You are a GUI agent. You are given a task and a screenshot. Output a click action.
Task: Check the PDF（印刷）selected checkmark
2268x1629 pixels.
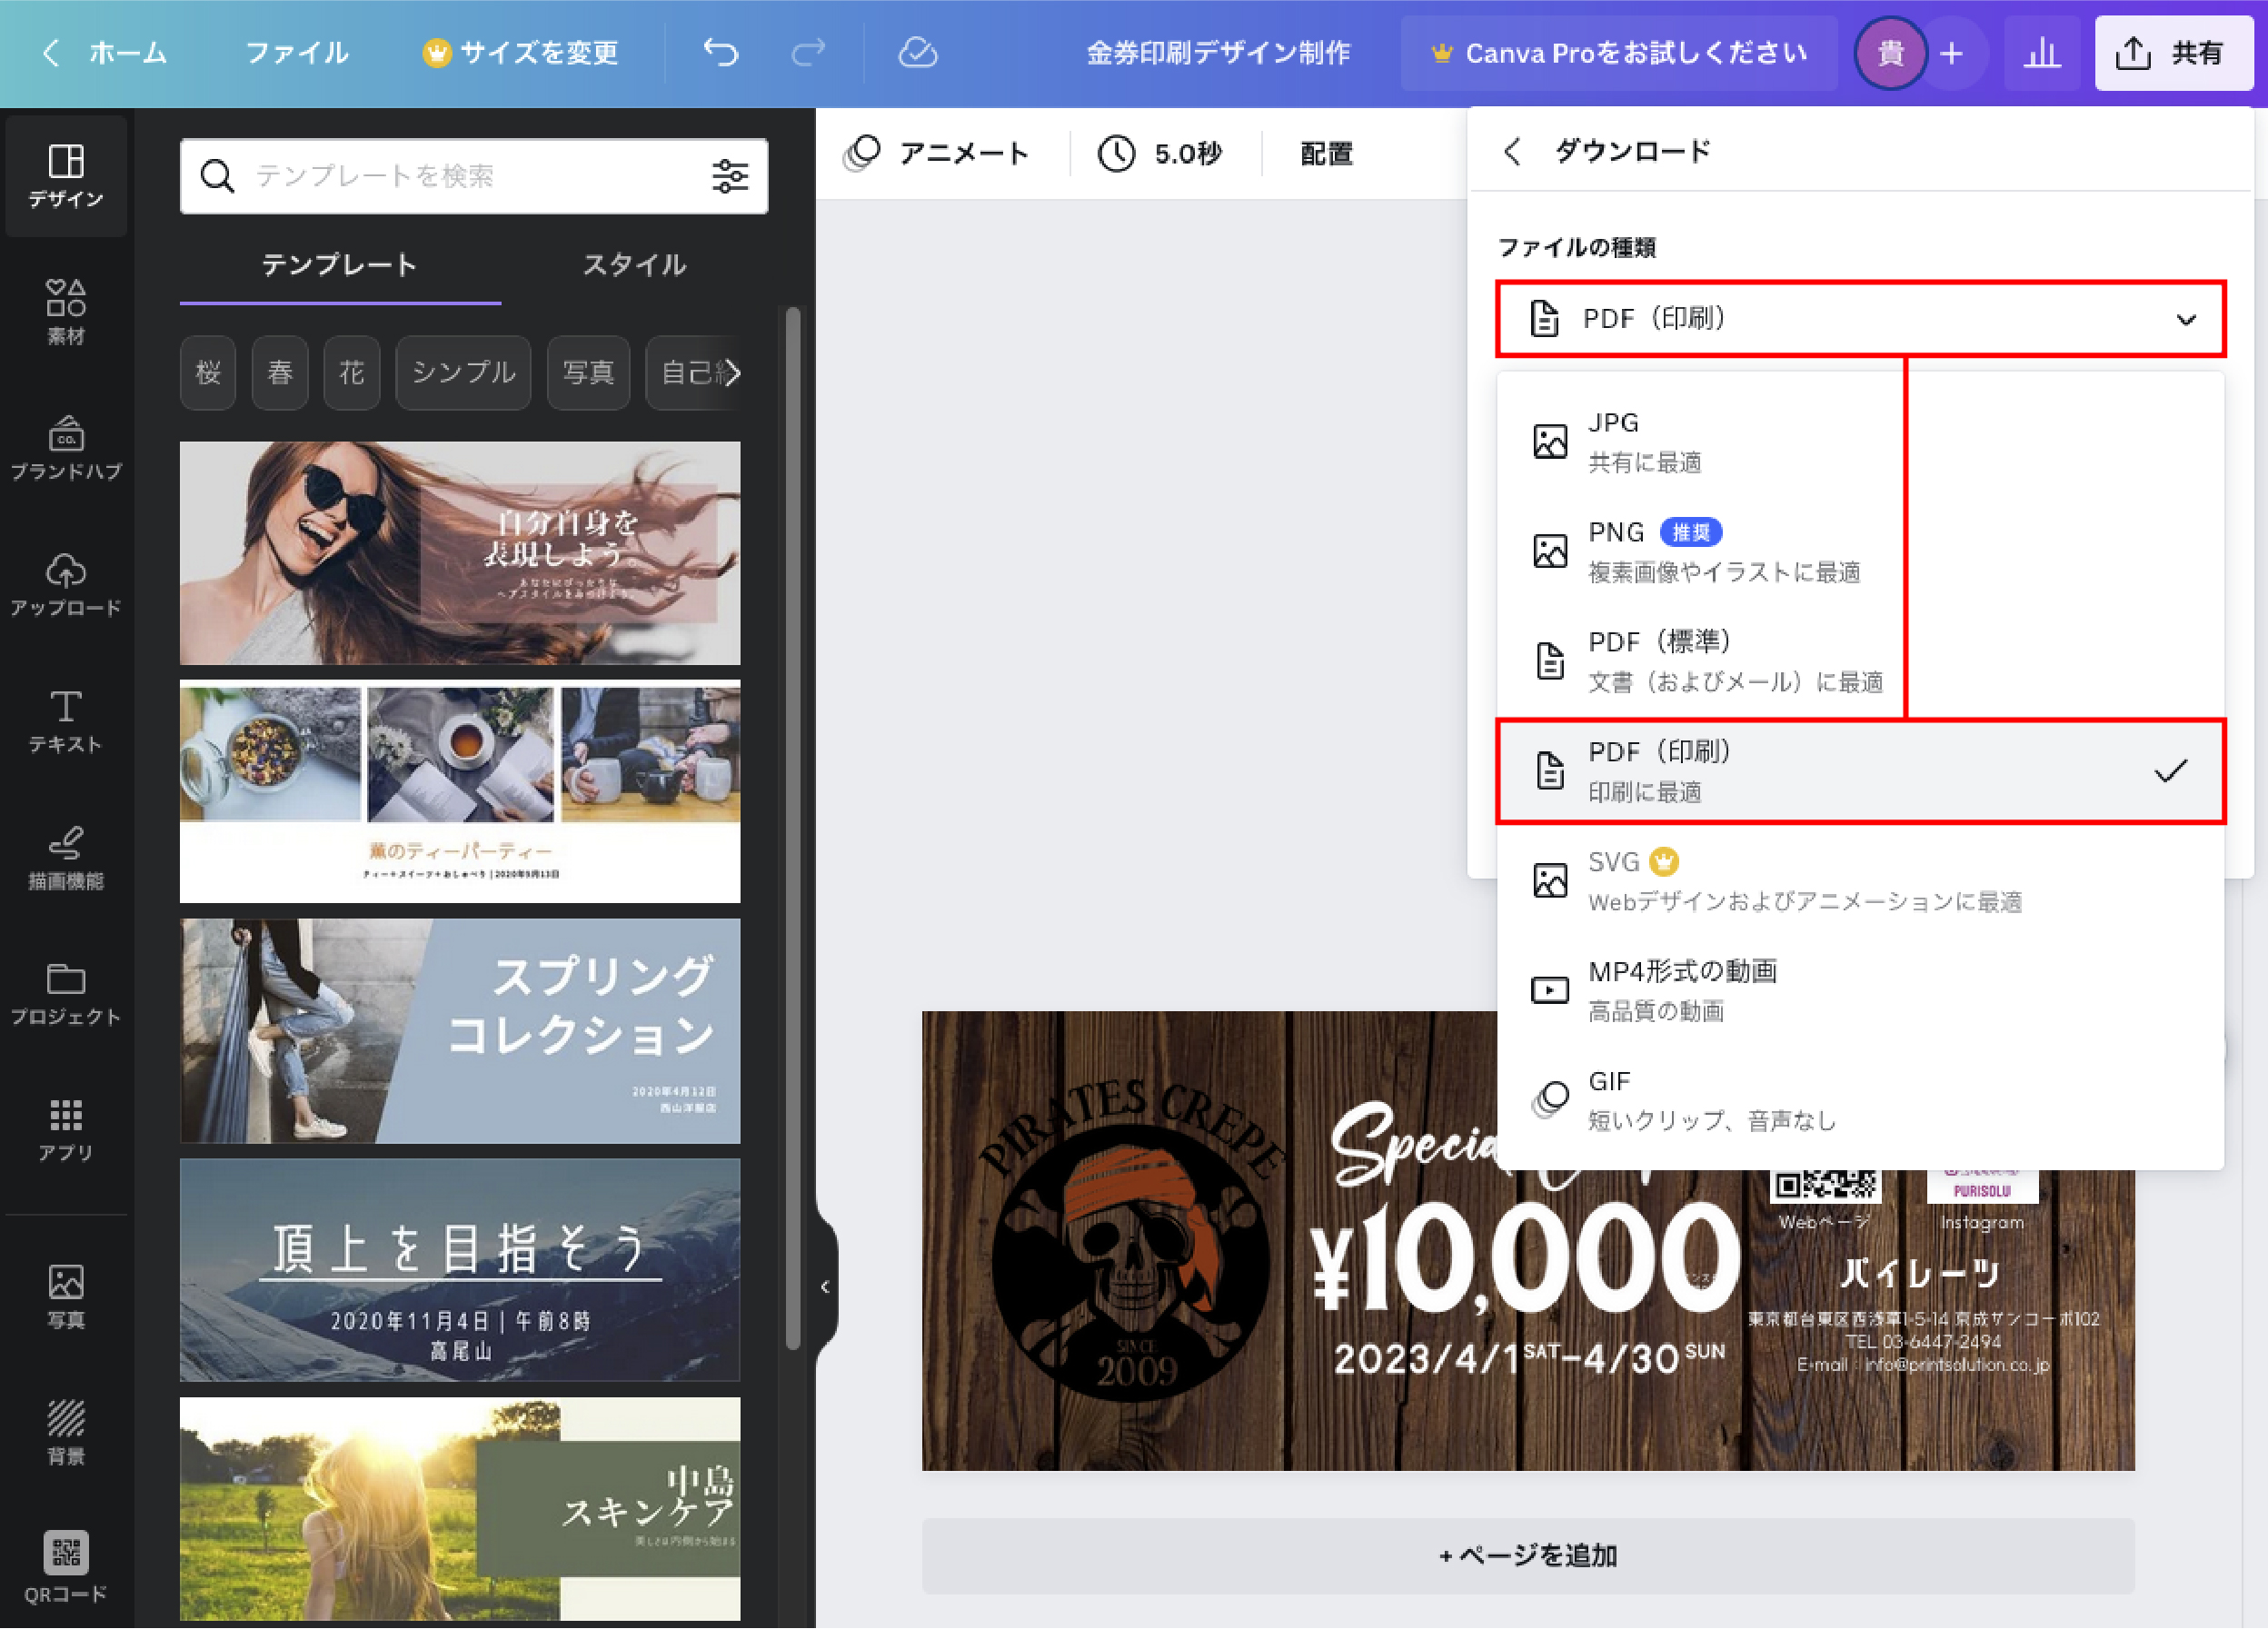click(x=2171, y=771)
